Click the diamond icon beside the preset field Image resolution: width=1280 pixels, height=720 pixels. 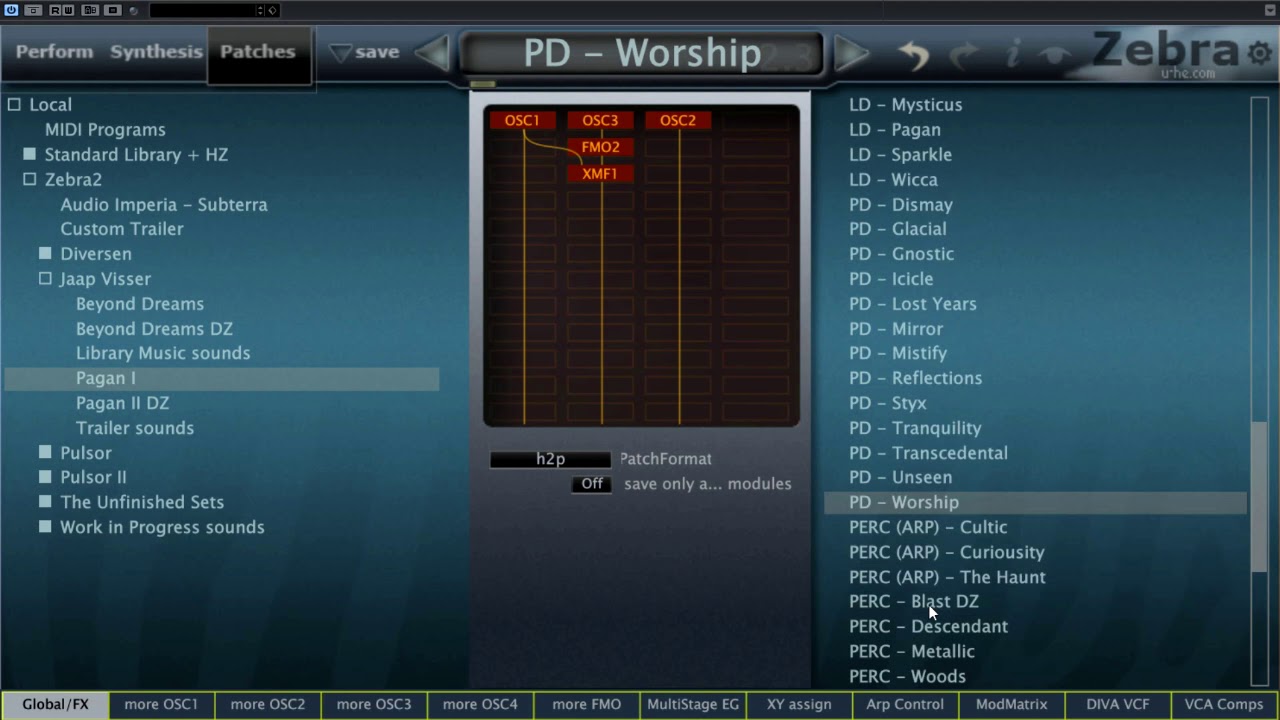[x=272, y=10]
